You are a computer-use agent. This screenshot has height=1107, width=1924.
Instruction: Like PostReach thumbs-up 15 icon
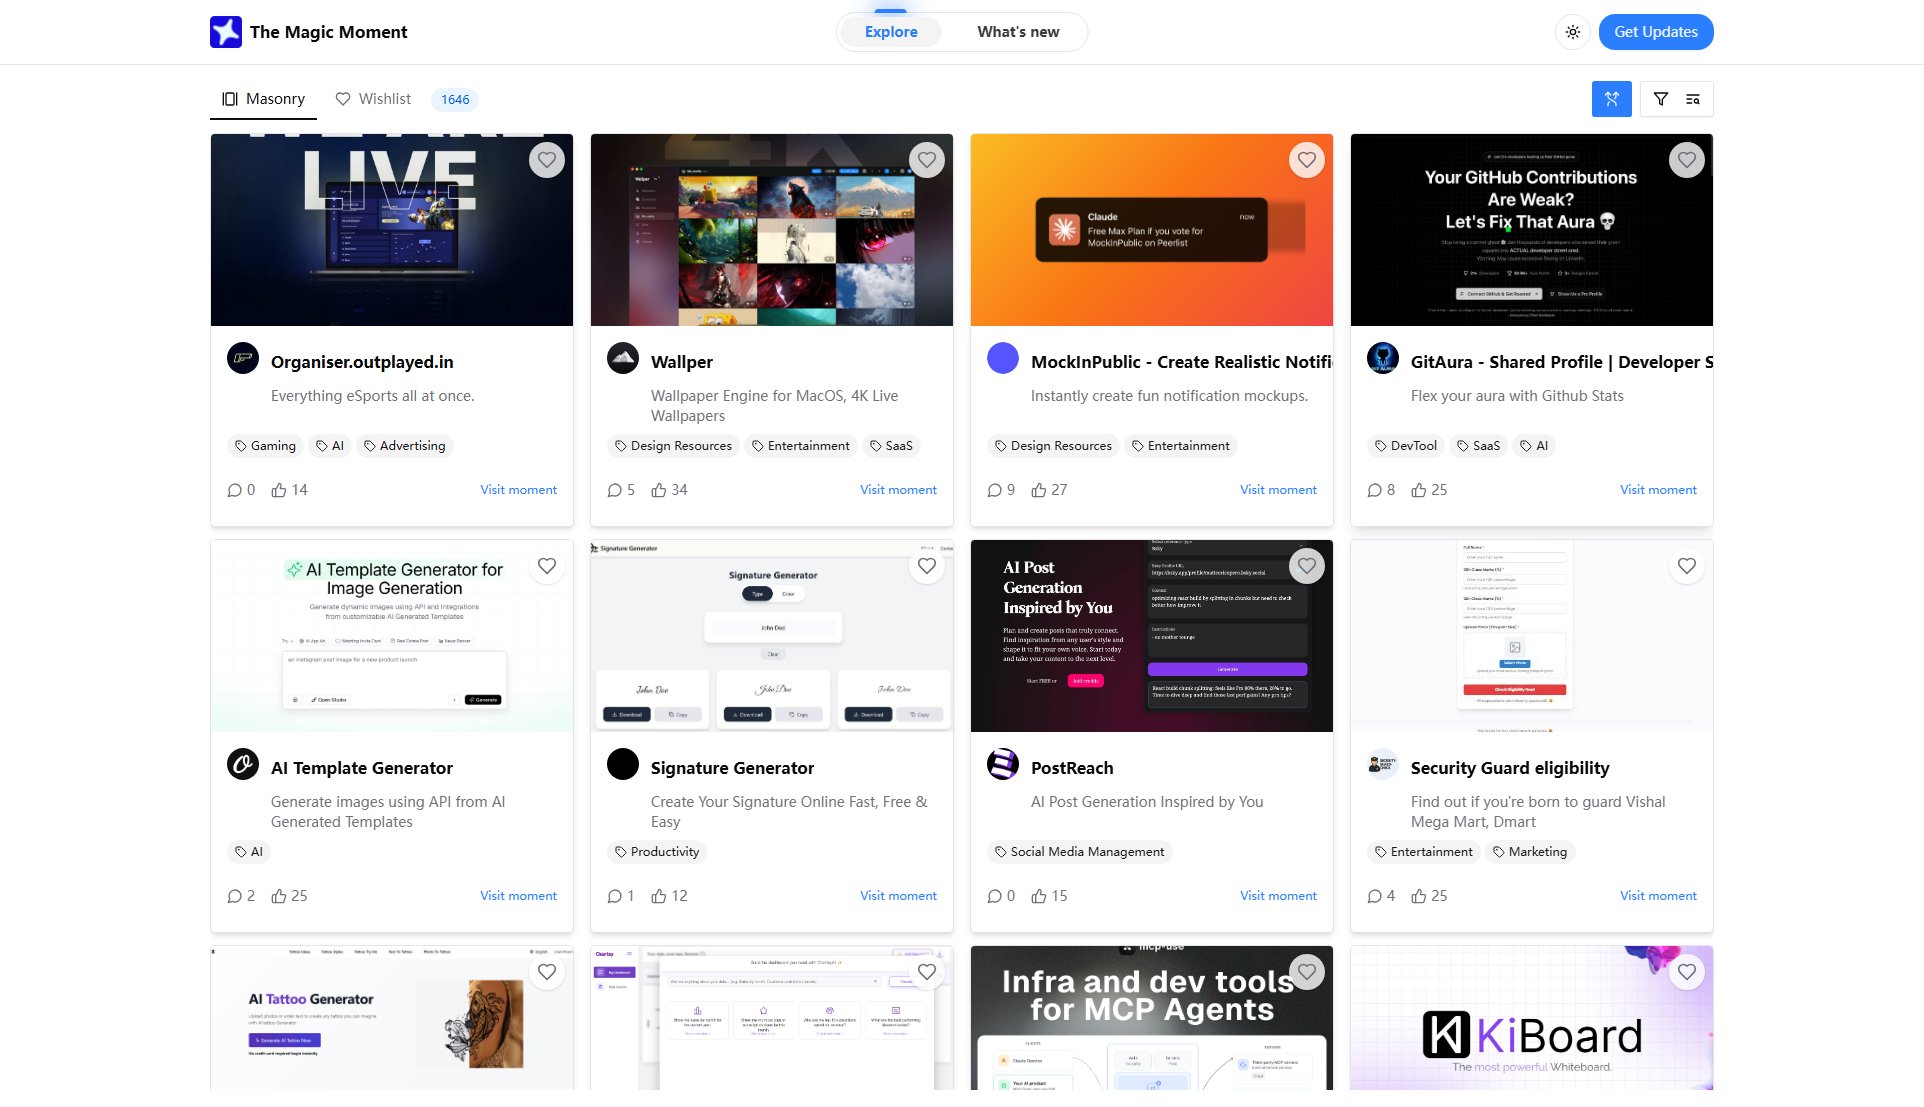pos(1039,896)
